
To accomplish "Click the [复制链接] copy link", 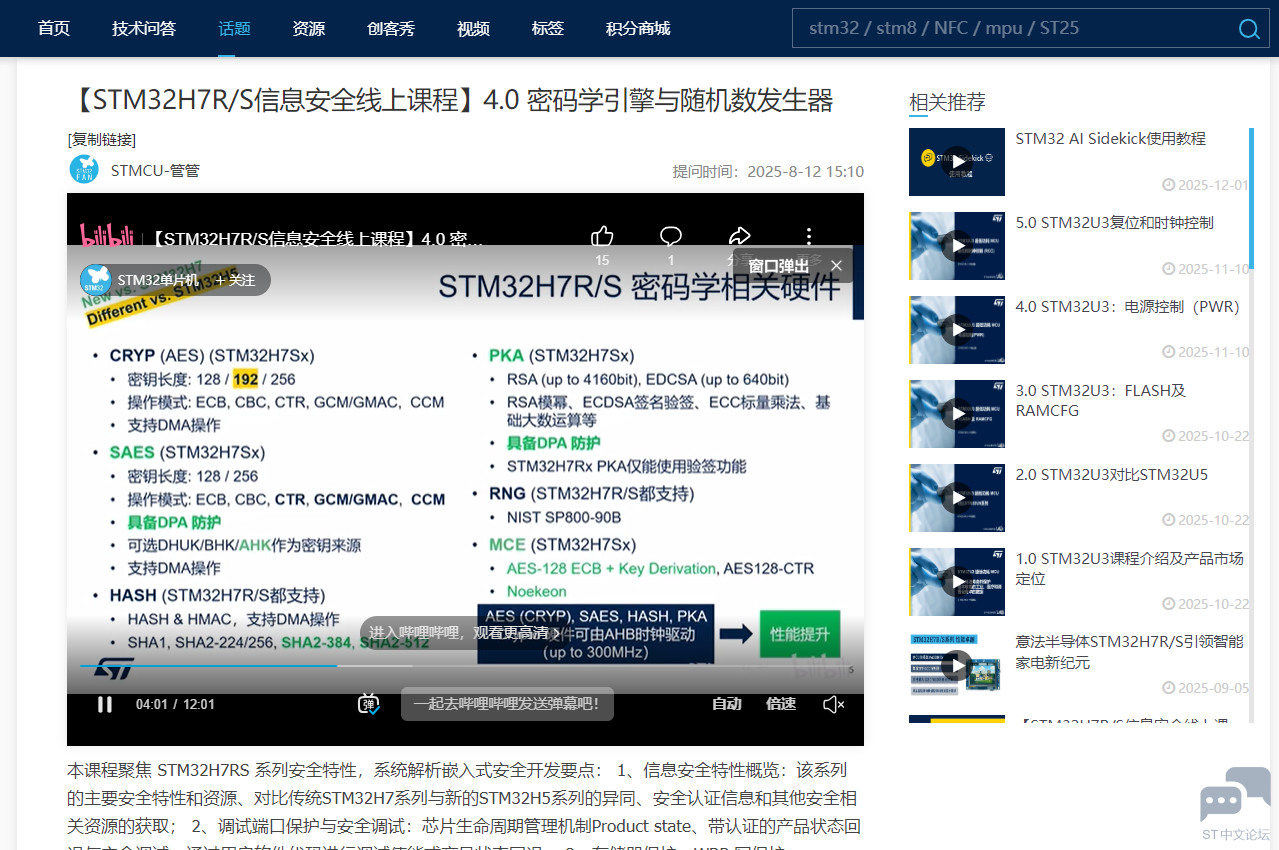I will pyautogui.click(x=102, y=140).
